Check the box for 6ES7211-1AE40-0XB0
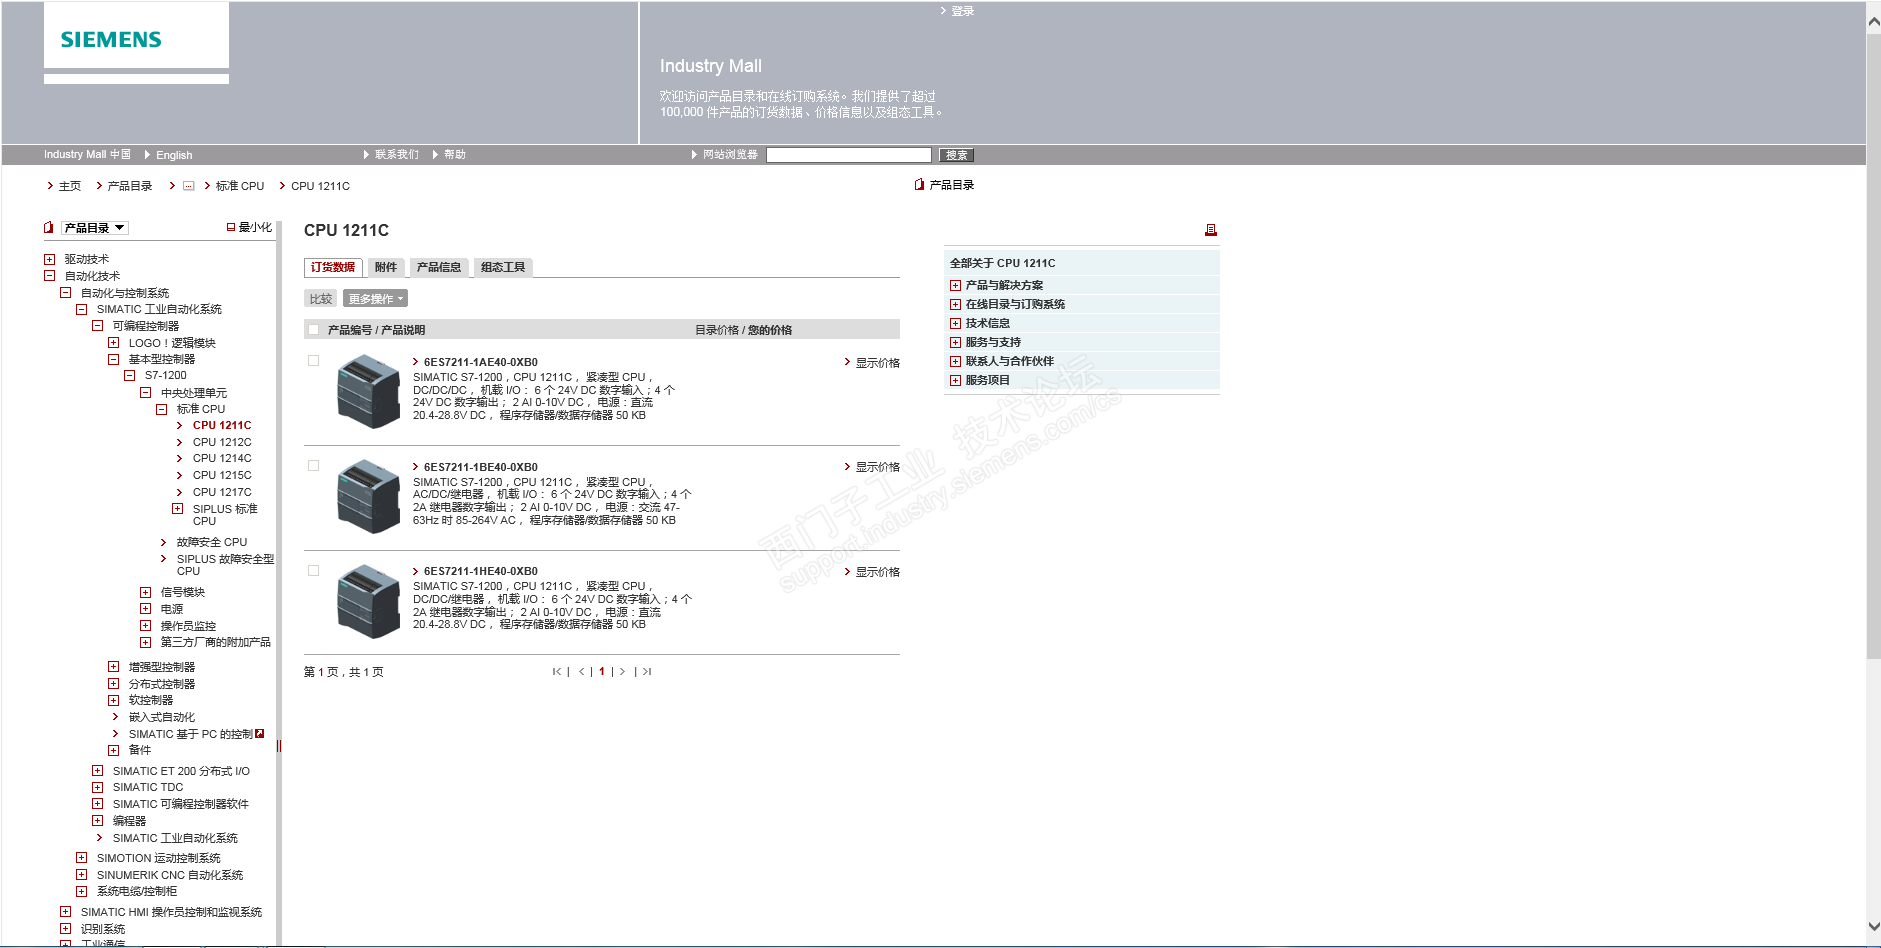 coord(314,361)
